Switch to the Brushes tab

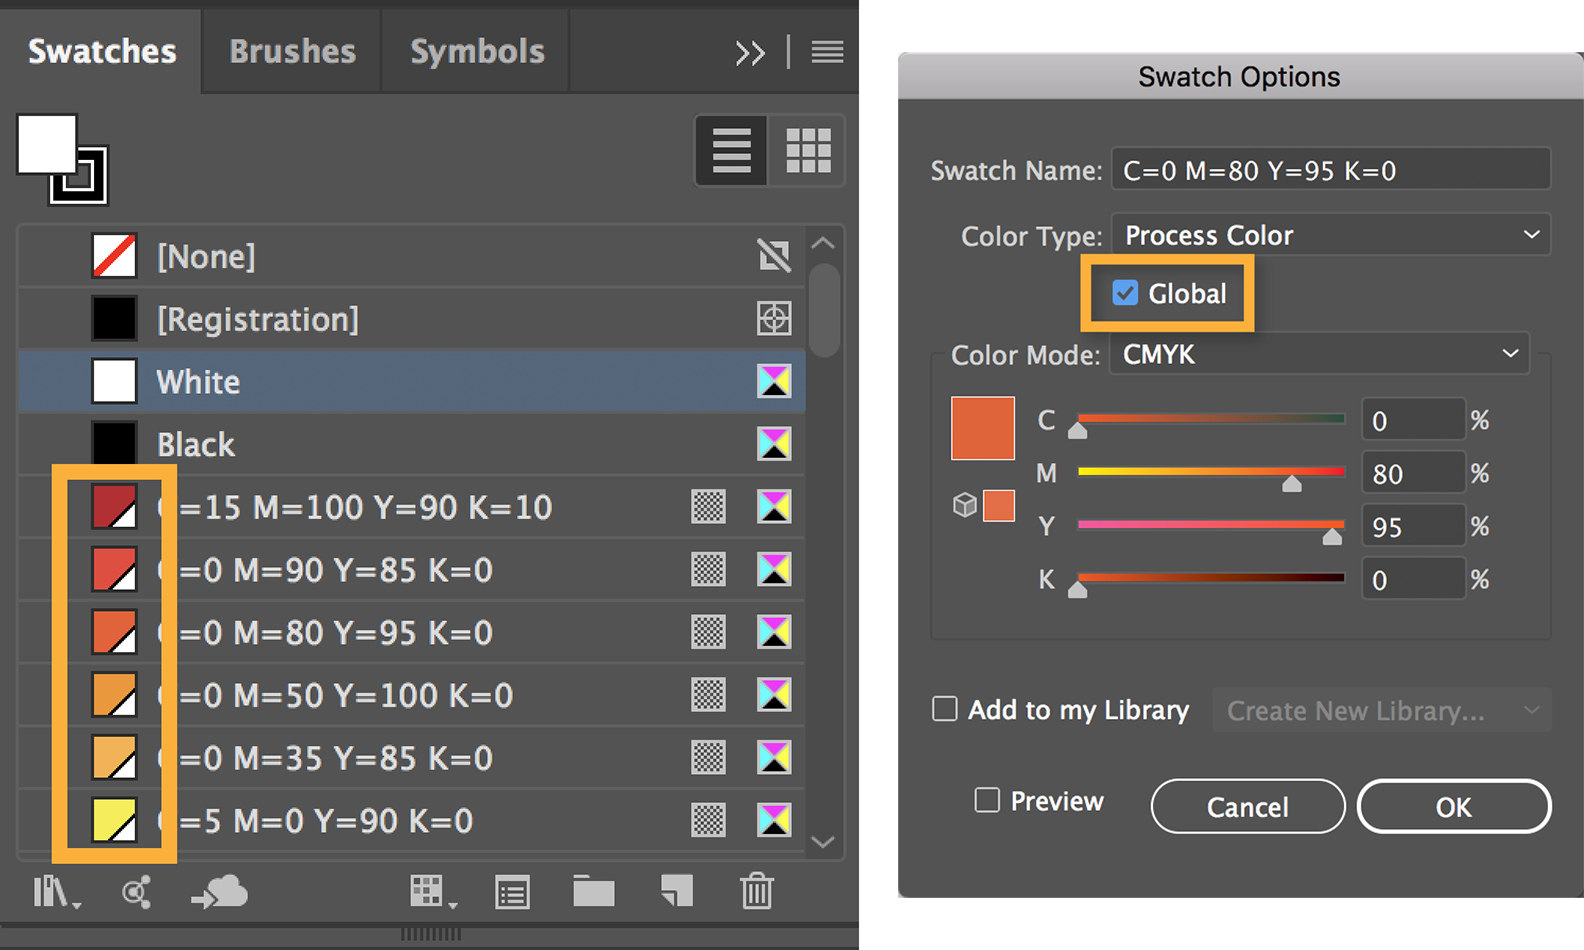(292, 52)
